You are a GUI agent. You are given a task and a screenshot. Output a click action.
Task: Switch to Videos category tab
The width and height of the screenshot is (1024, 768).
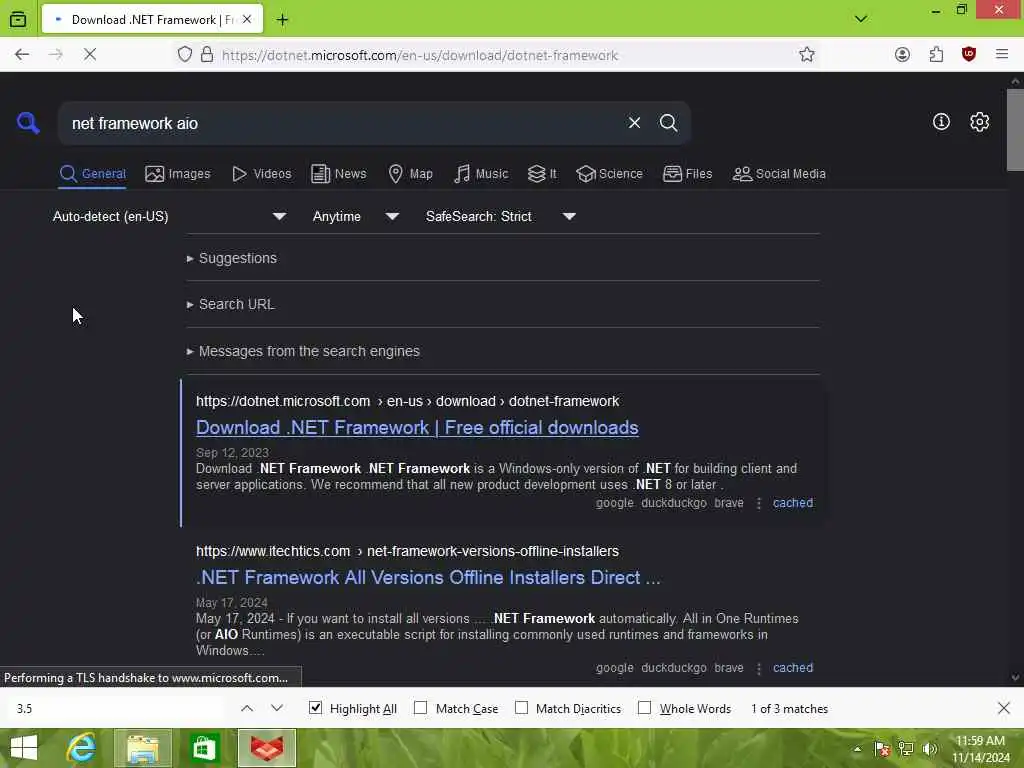(x=262, y=174)
